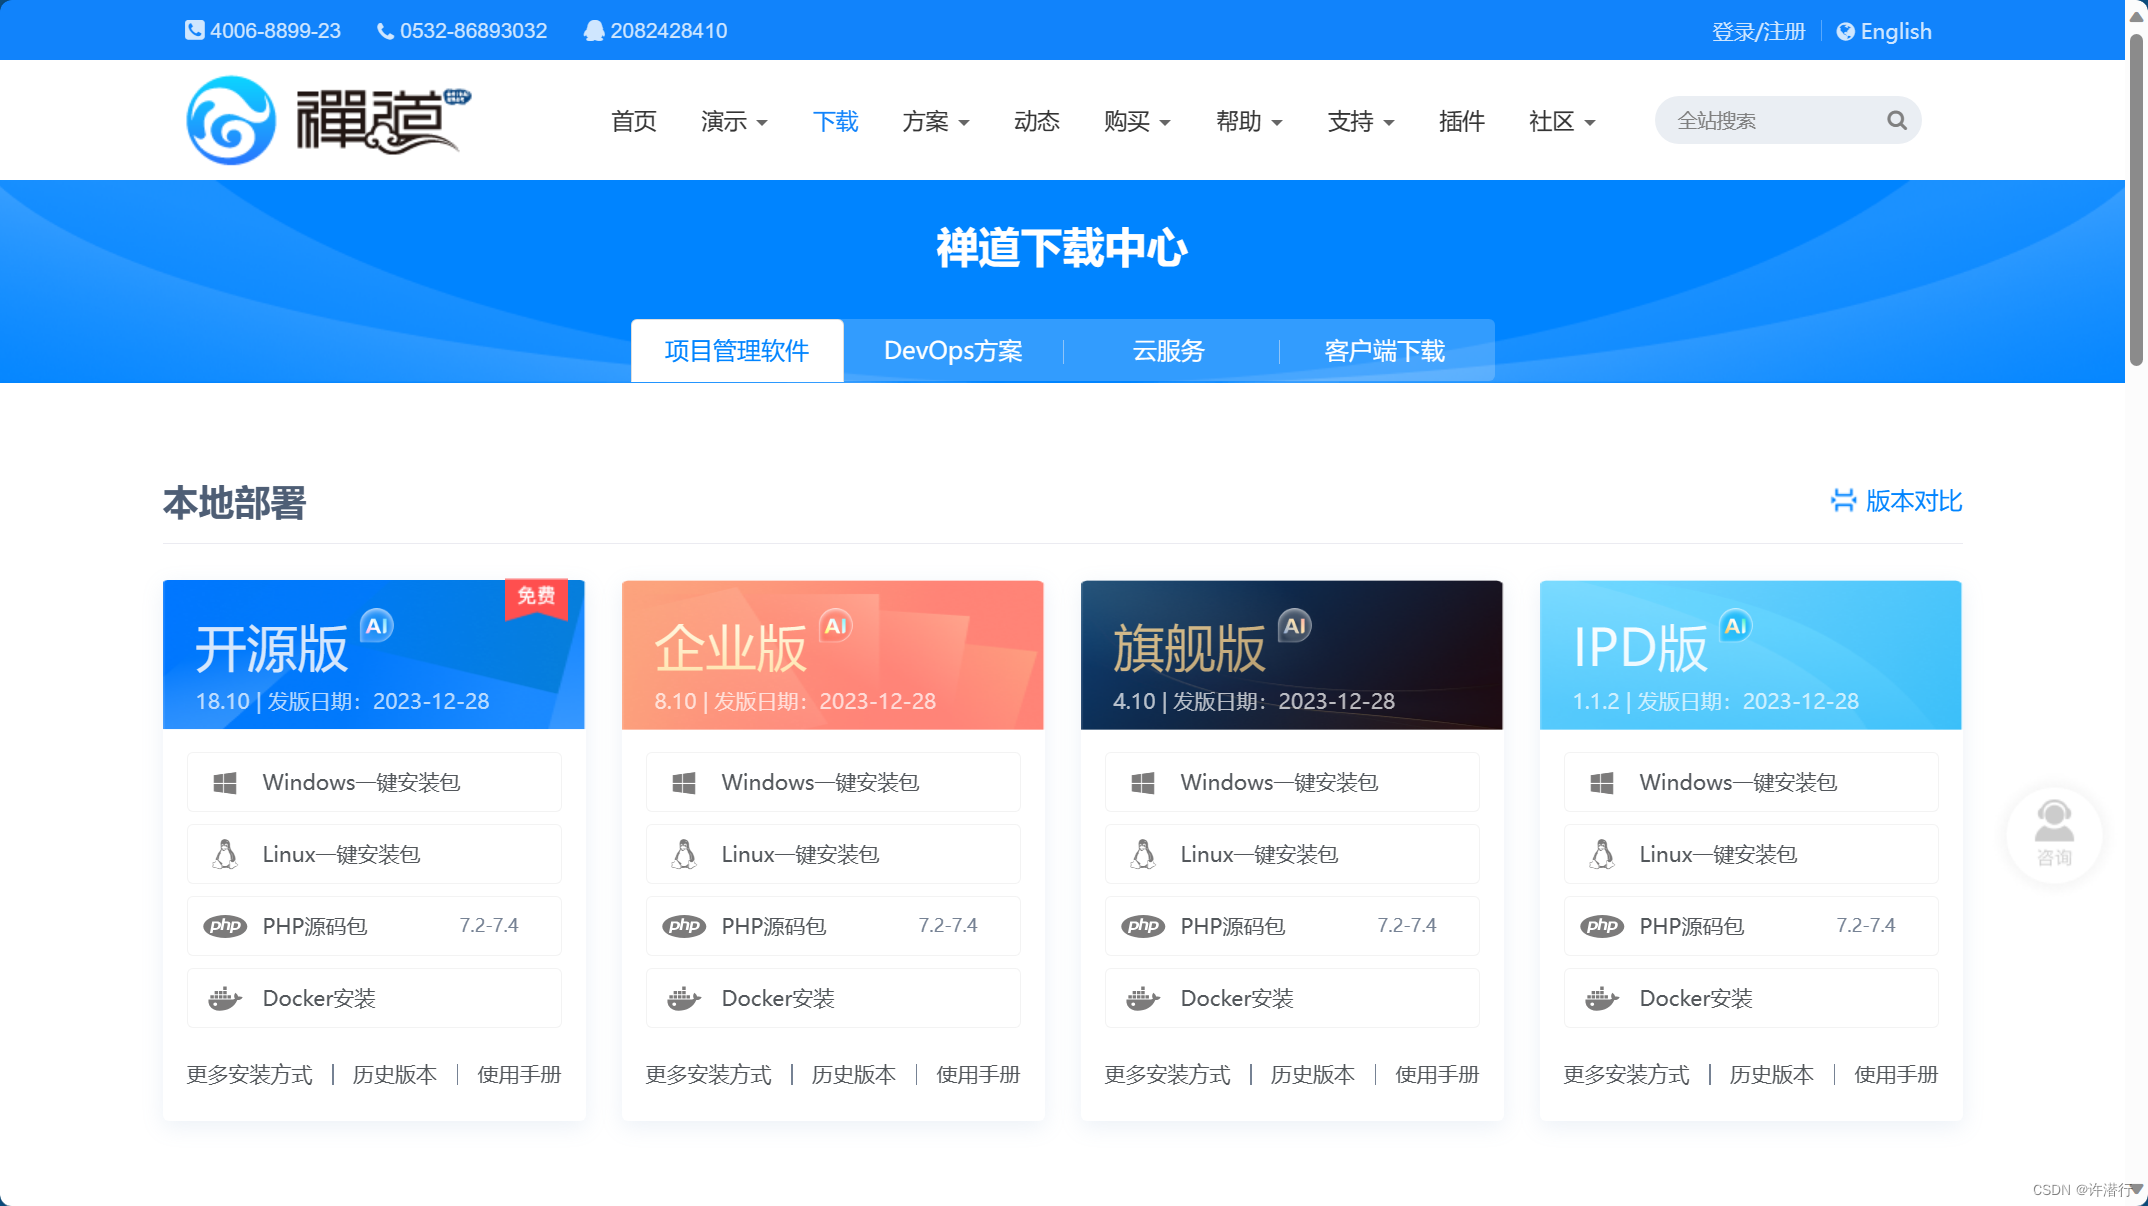Click Linux penguin icon in 开源版 card

[225, 854]
